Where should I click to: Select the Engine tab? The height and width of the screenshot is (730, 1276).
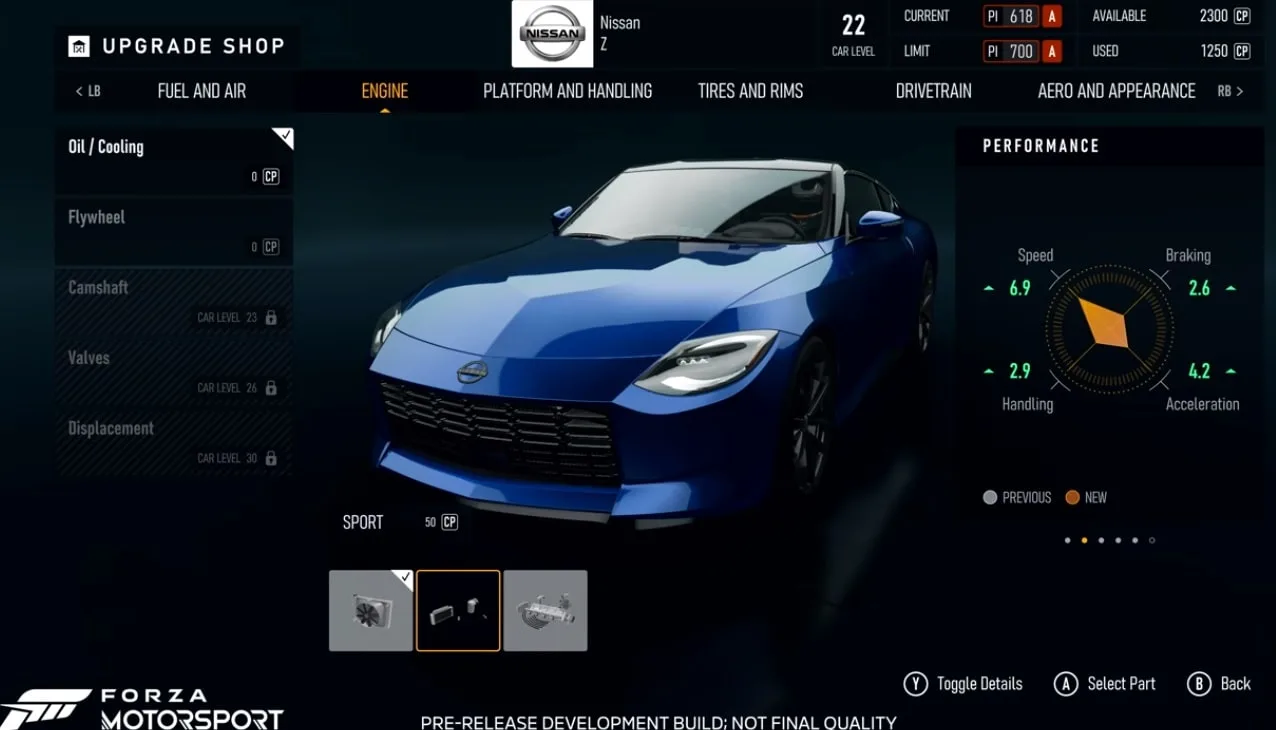point(384,91)
